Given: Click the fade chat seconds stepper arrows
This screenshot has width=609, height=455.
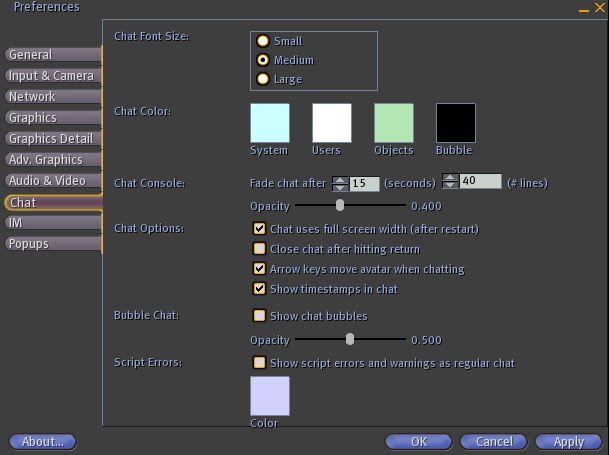Looking at the screenshot, I should (x=339, y=182).
